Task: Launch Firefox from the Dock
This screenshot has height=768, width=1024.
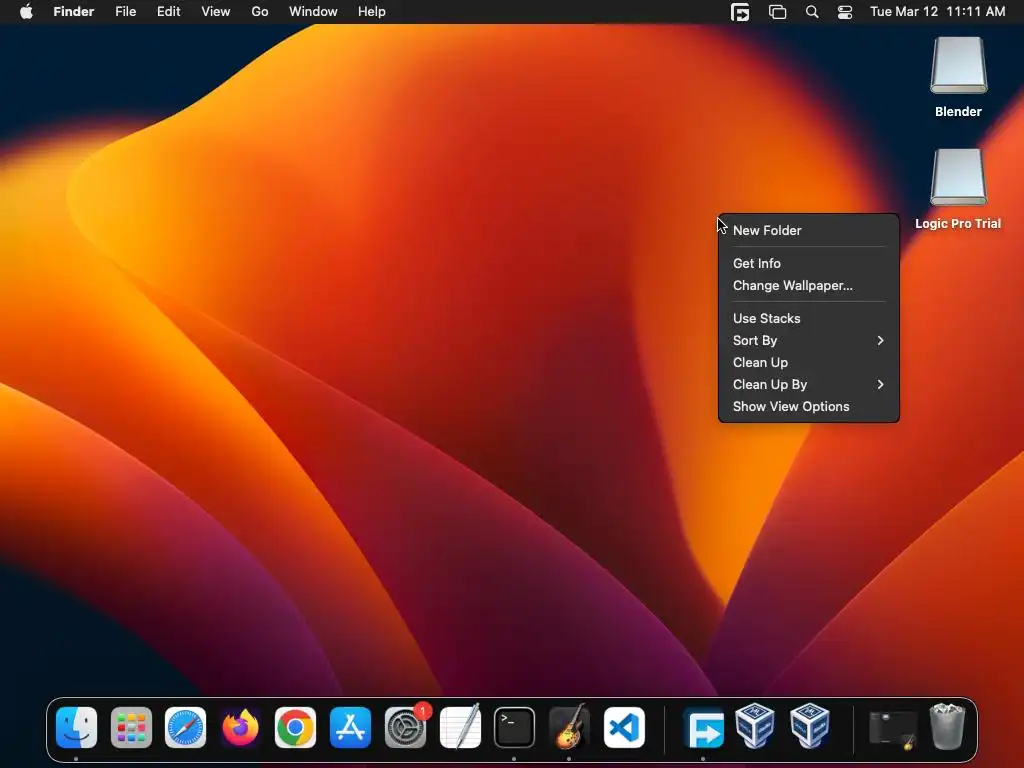Action: click(x=240, y=727)
